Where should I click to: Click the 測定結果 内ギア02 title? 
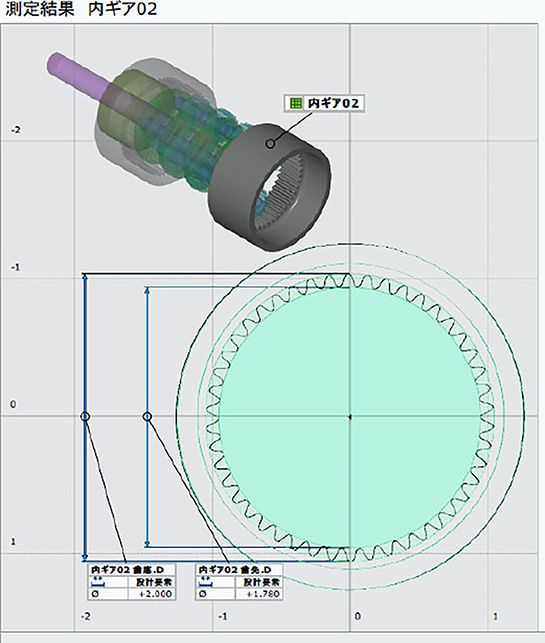click(81, 9)
